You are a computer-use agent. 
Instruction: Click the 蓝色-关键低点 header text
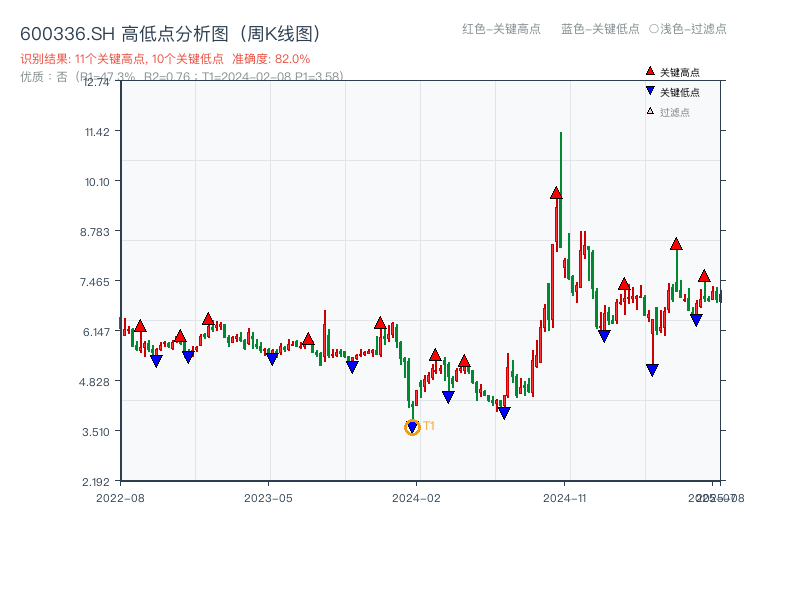[x=600, y=29]
